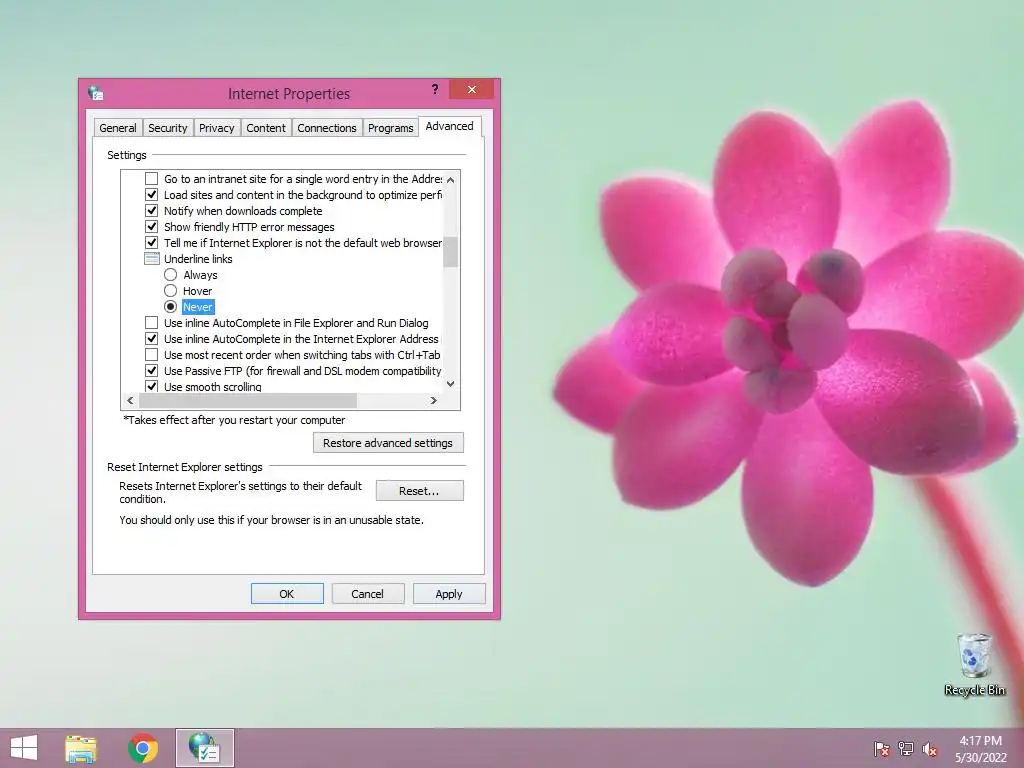
Task: Click the Cancel button
Action: (368, 594)
